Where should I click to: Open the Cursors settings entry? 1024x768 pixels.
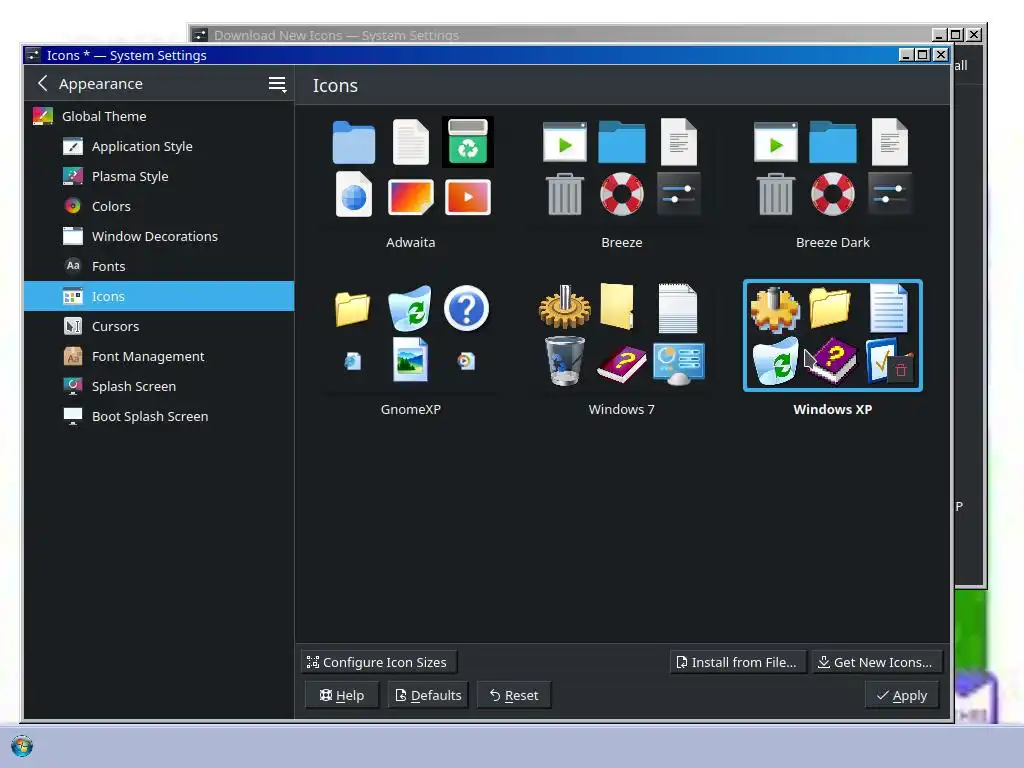tap(159, 326)
